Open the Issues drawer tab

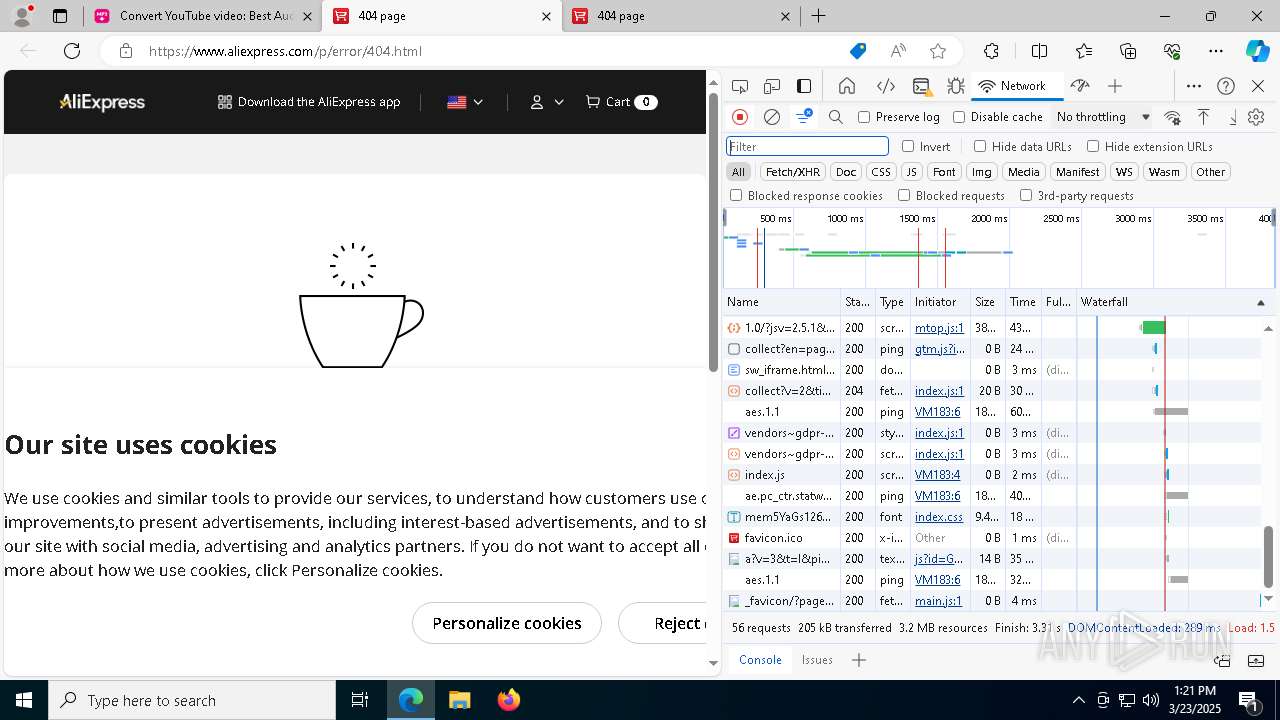817,660
